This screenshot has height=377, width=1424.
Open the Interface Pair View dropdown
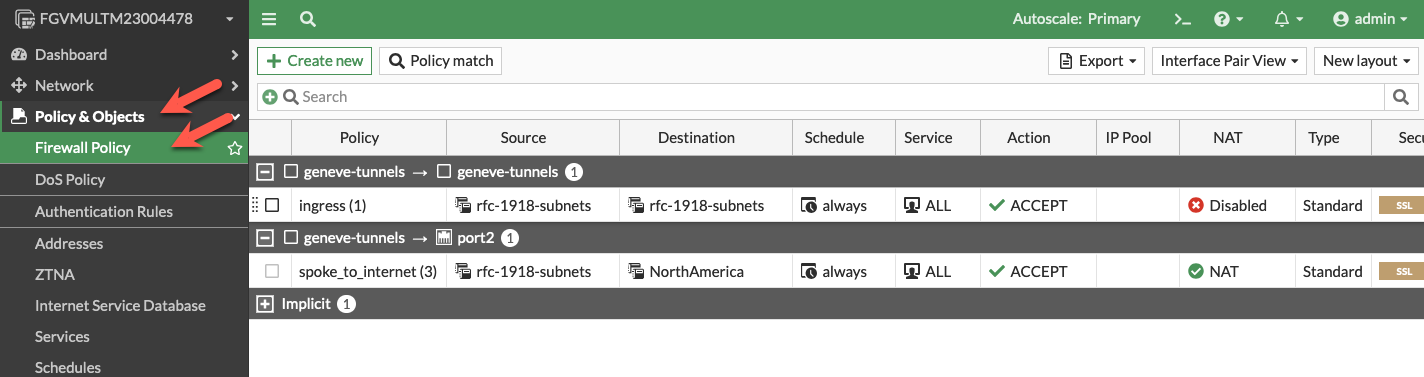(x=1229, y=61)
